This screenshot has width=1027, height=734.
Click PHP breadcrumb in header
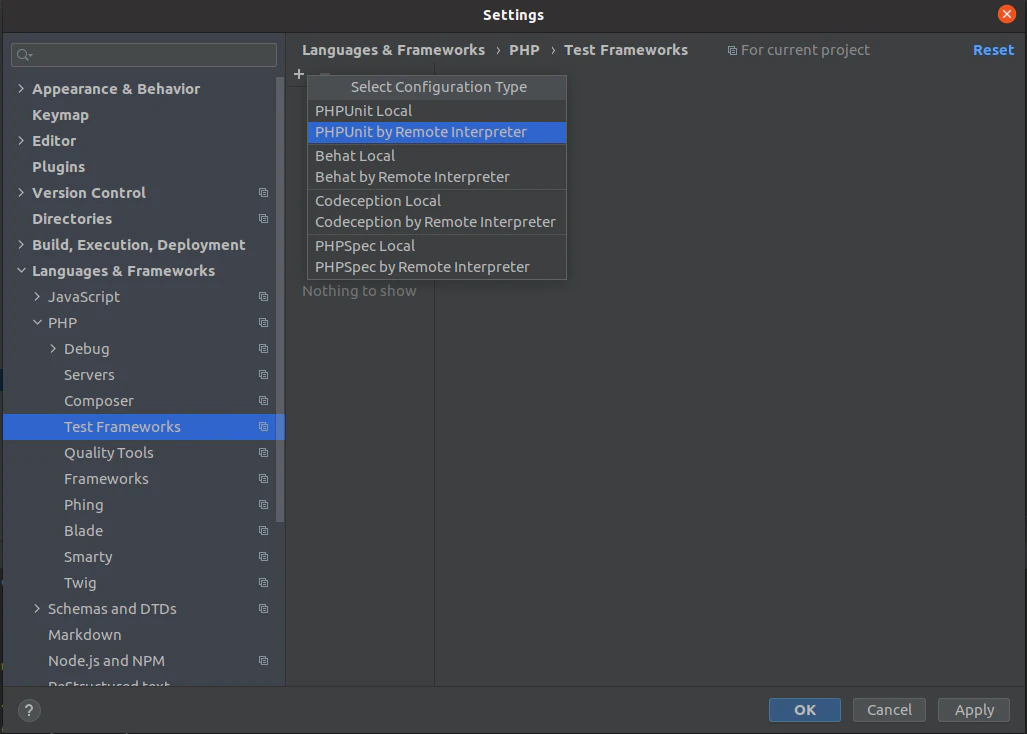(x=524, y=50)
